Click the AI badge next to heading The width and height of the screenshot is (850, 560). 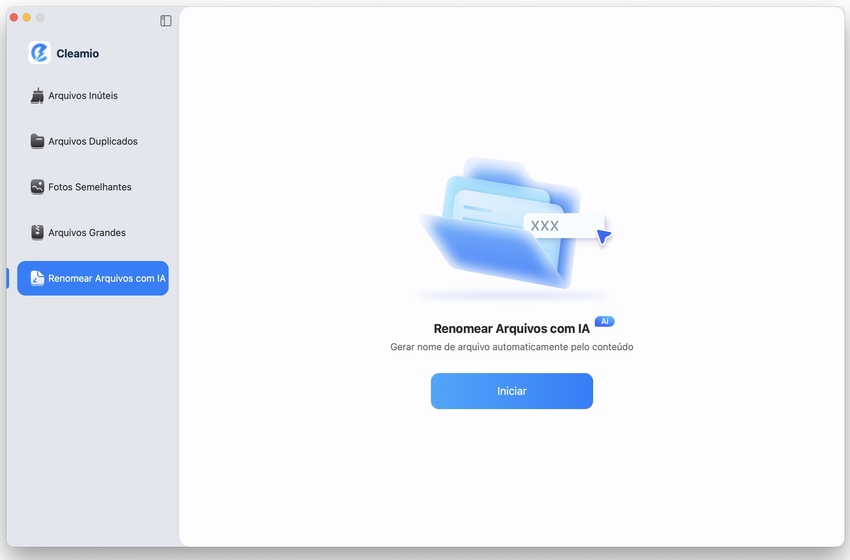(x=604, y=321)
